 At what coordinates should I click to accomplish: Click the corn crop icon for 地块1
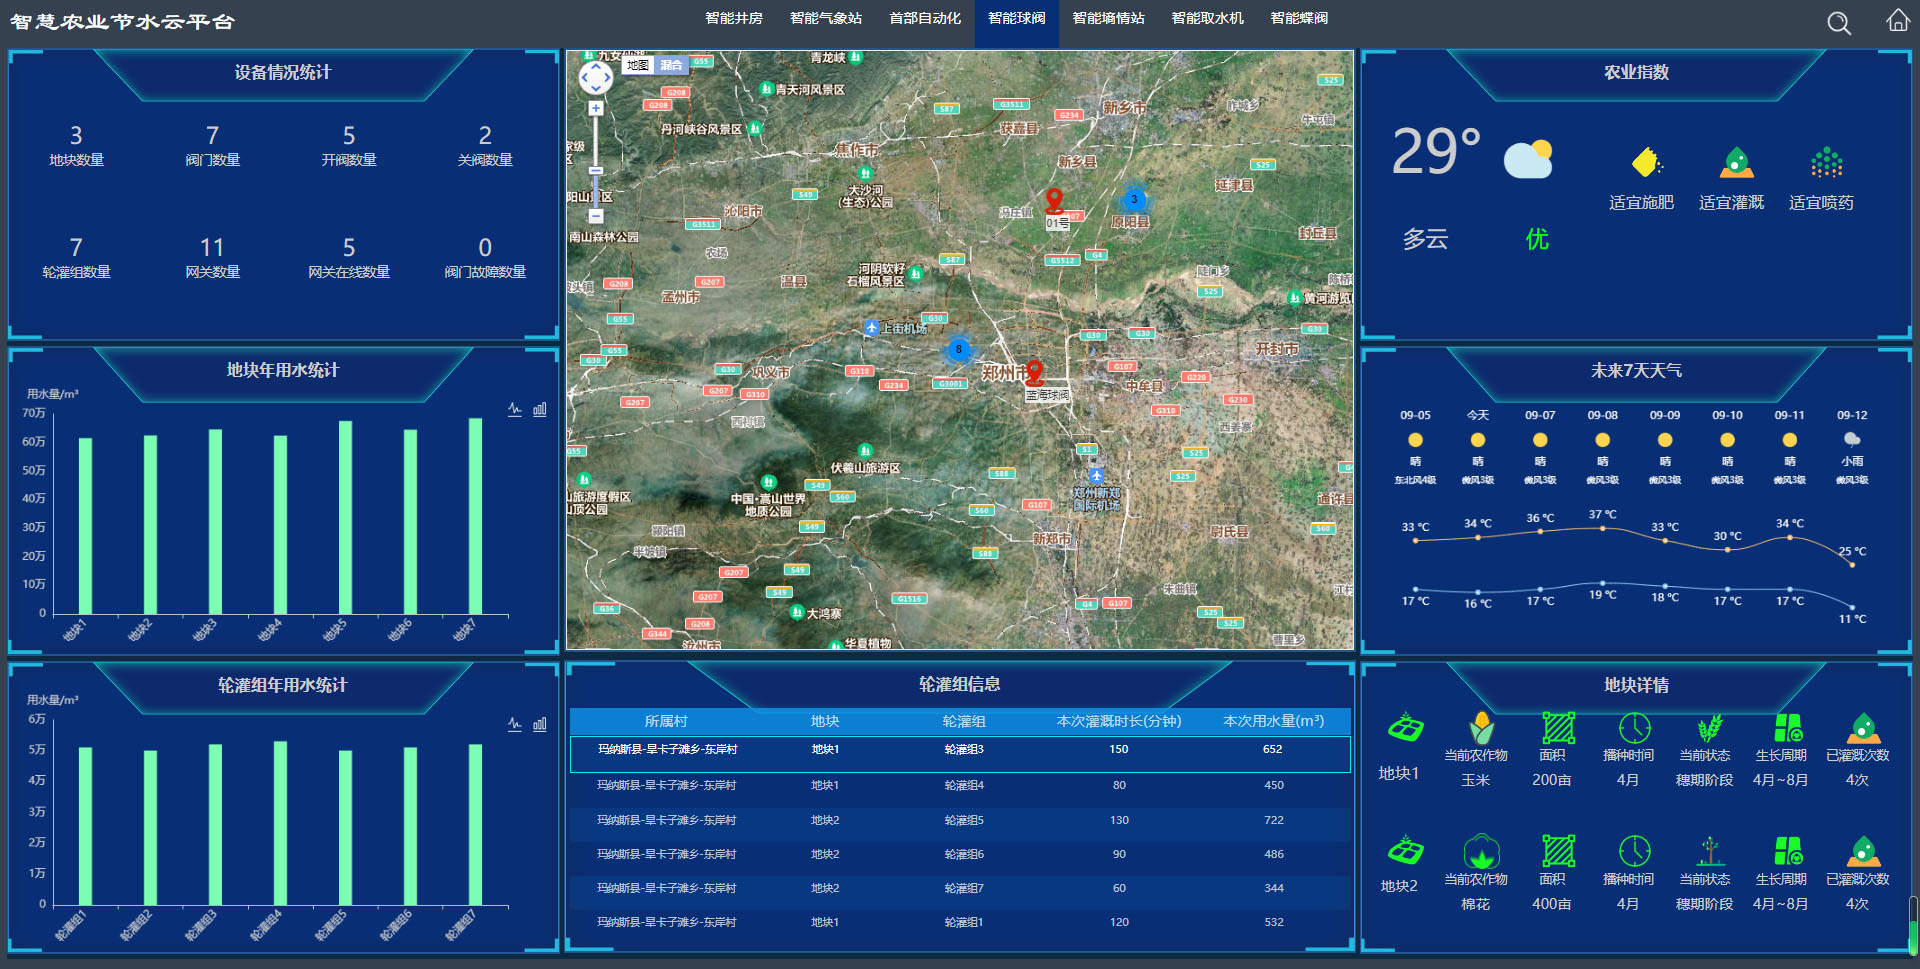[x=1481, y=728]
